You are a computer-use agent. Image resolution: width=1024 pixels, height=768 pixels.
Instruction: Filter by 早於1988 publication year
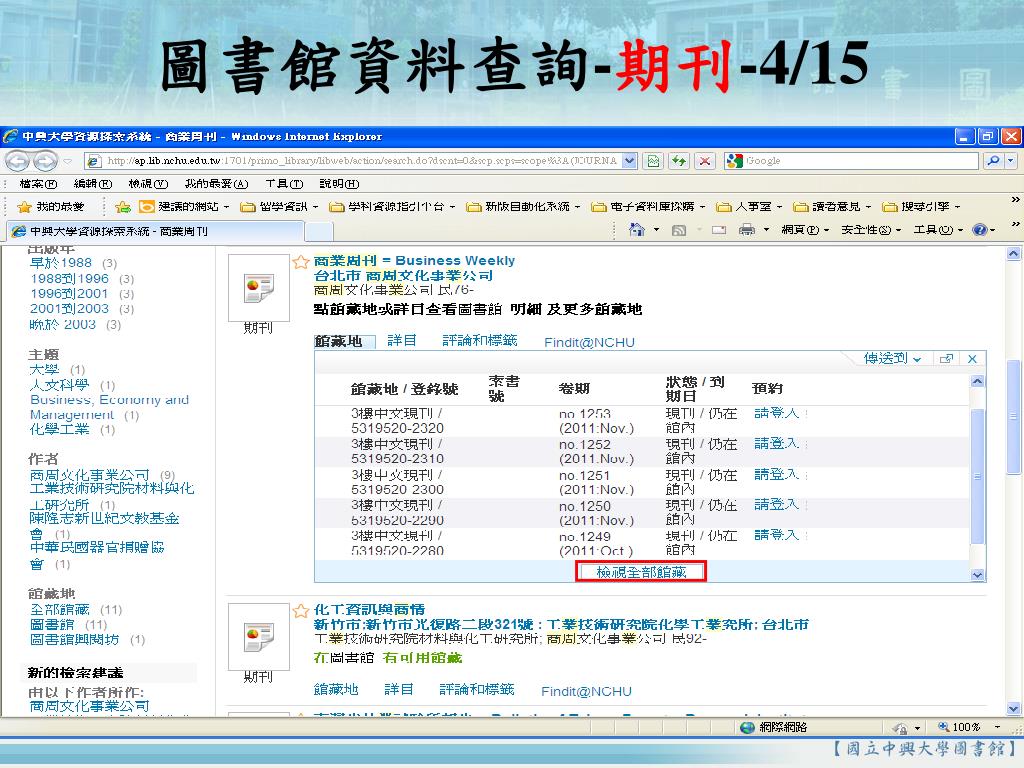61,263
